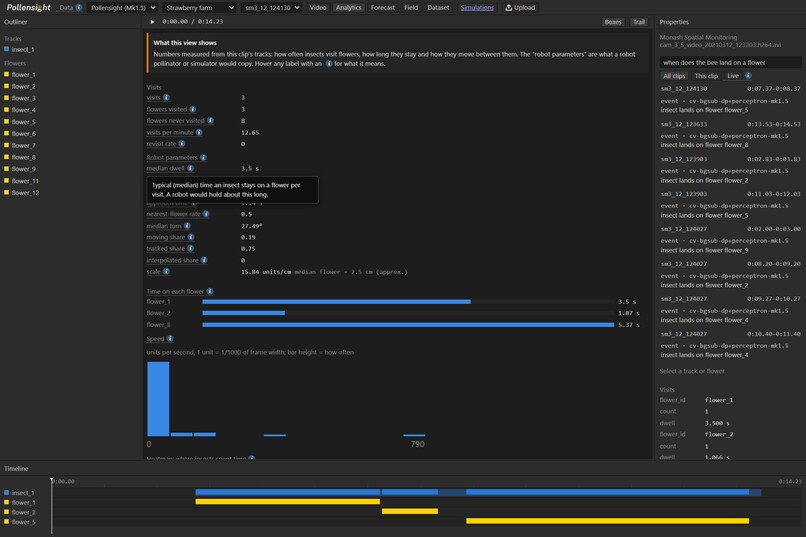Open sm3_12_124130 flower_5 landing result

[x=730, y=99]
